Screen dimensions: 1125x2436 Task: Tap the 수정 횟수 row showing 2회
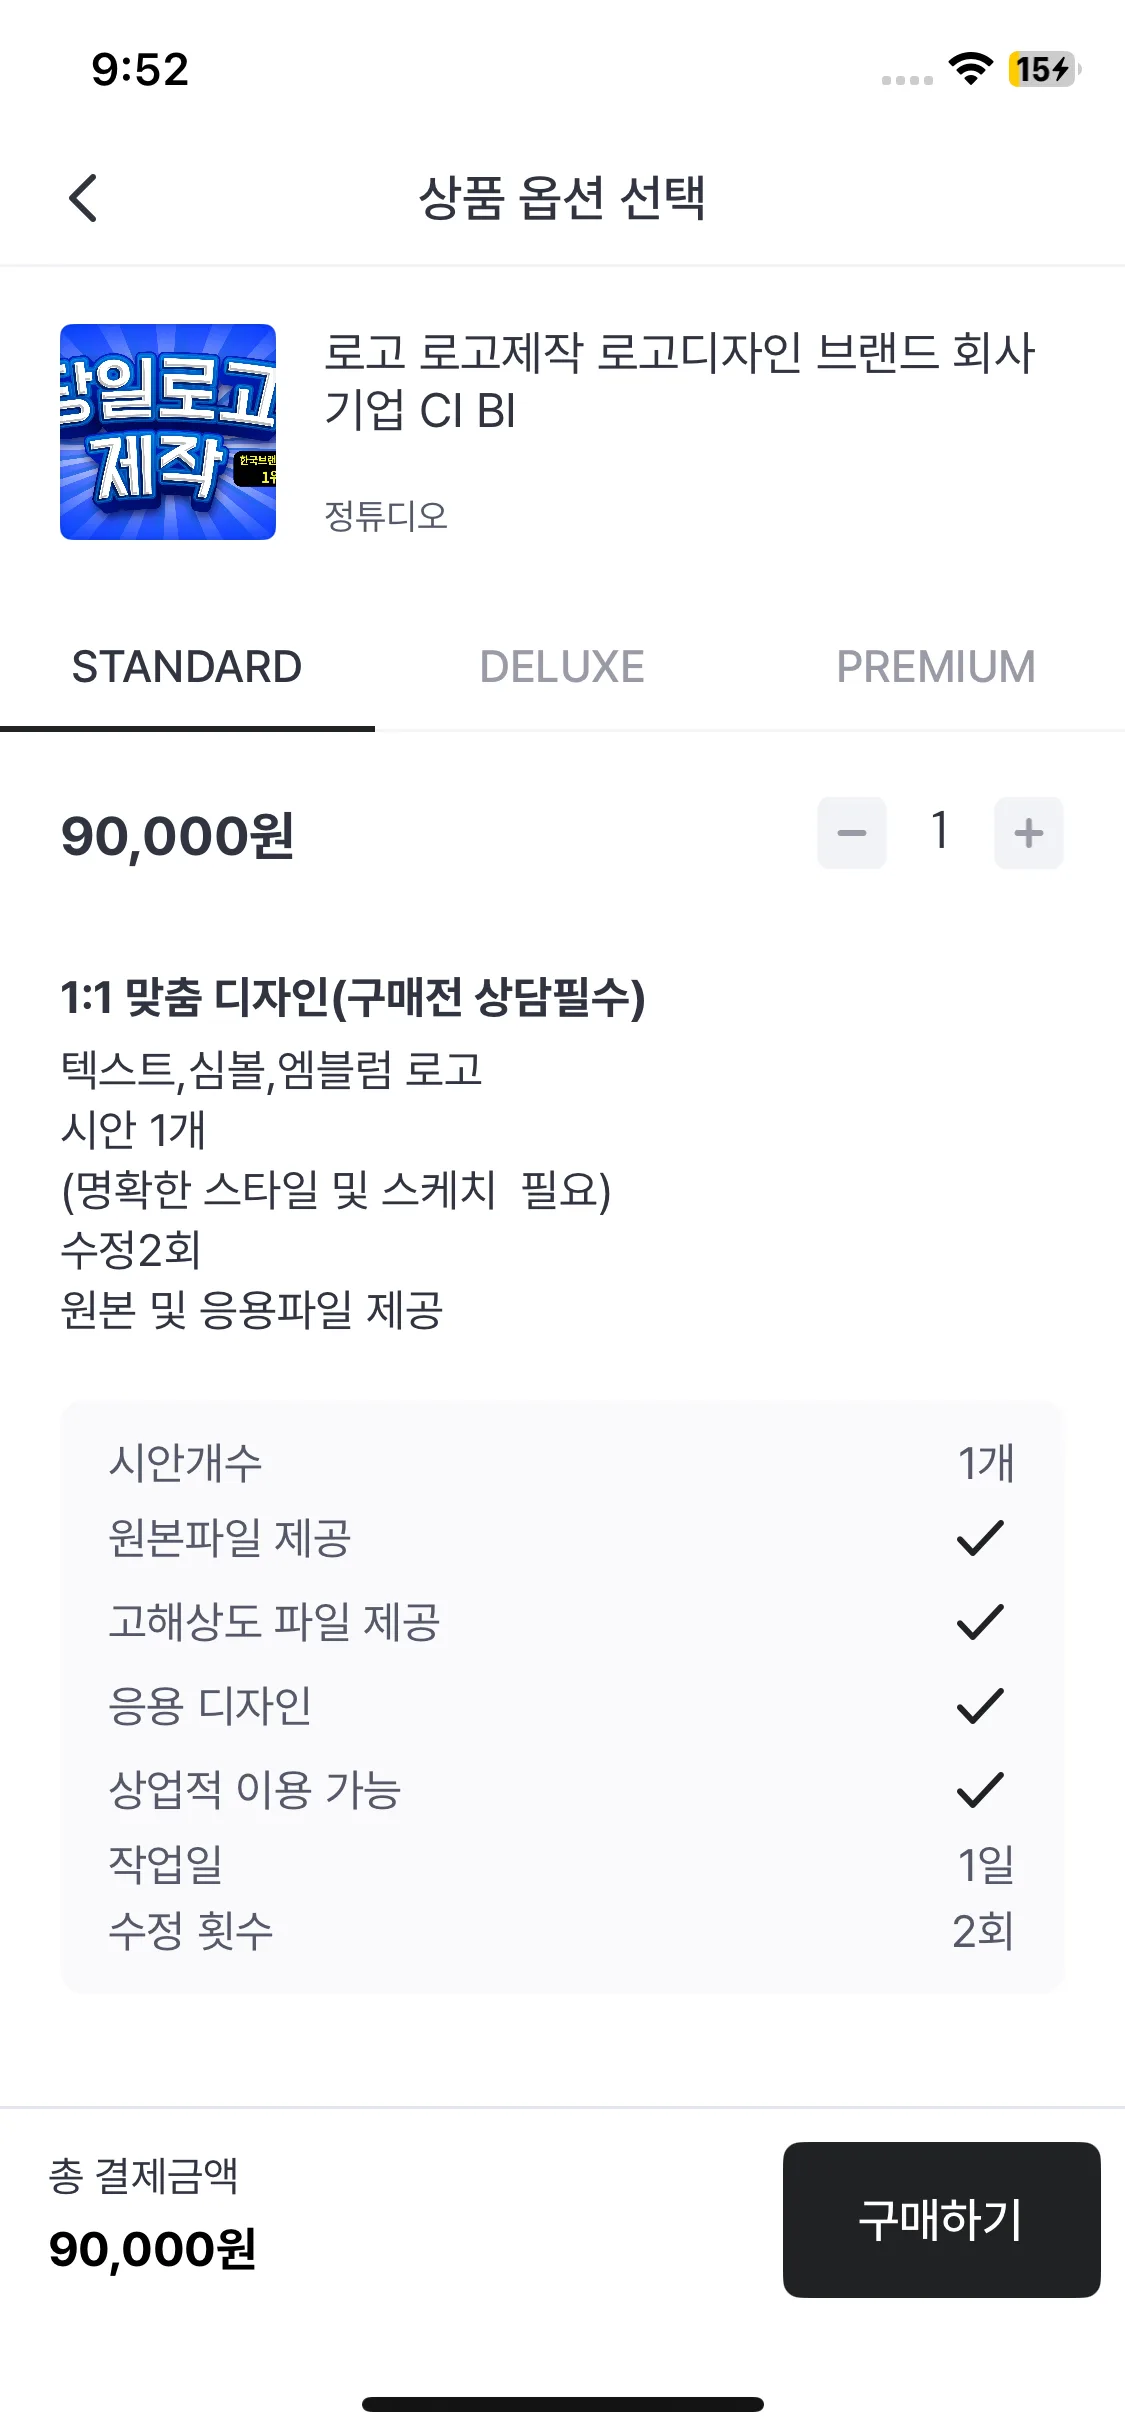(562, 1931)
